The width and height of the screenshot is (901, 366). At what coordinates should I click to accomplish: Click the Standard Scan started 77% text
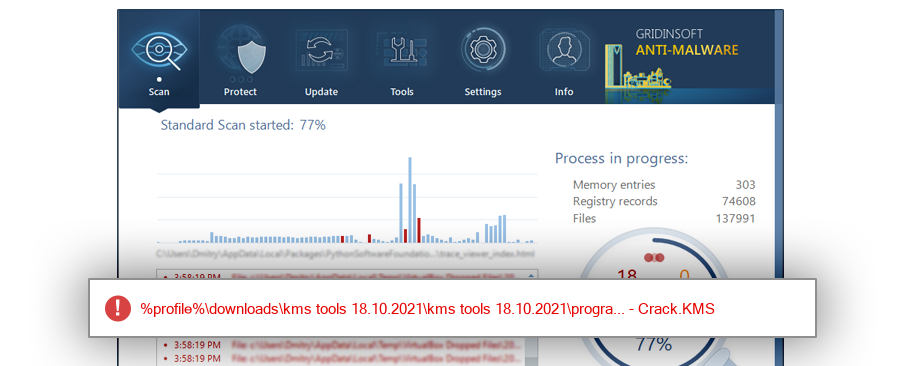pos(243,125)
